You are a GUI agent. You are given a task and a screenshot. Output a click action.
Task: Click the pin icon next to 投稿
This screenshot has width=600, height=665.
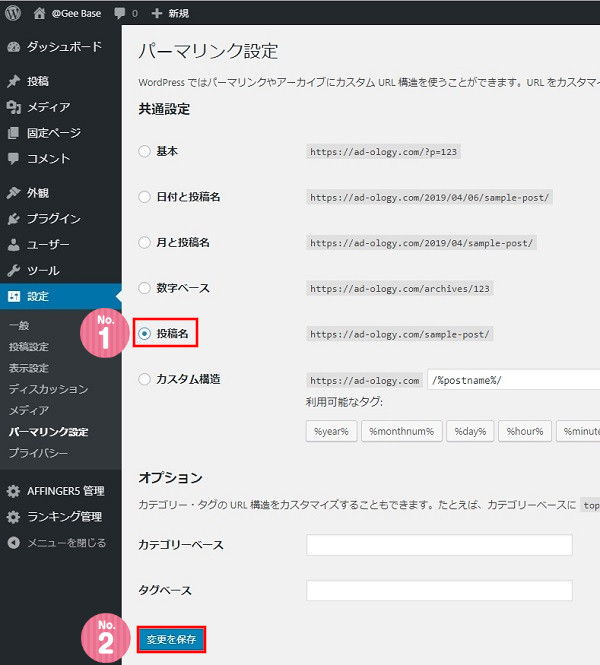pyautogui.click(x=14, y=81)
